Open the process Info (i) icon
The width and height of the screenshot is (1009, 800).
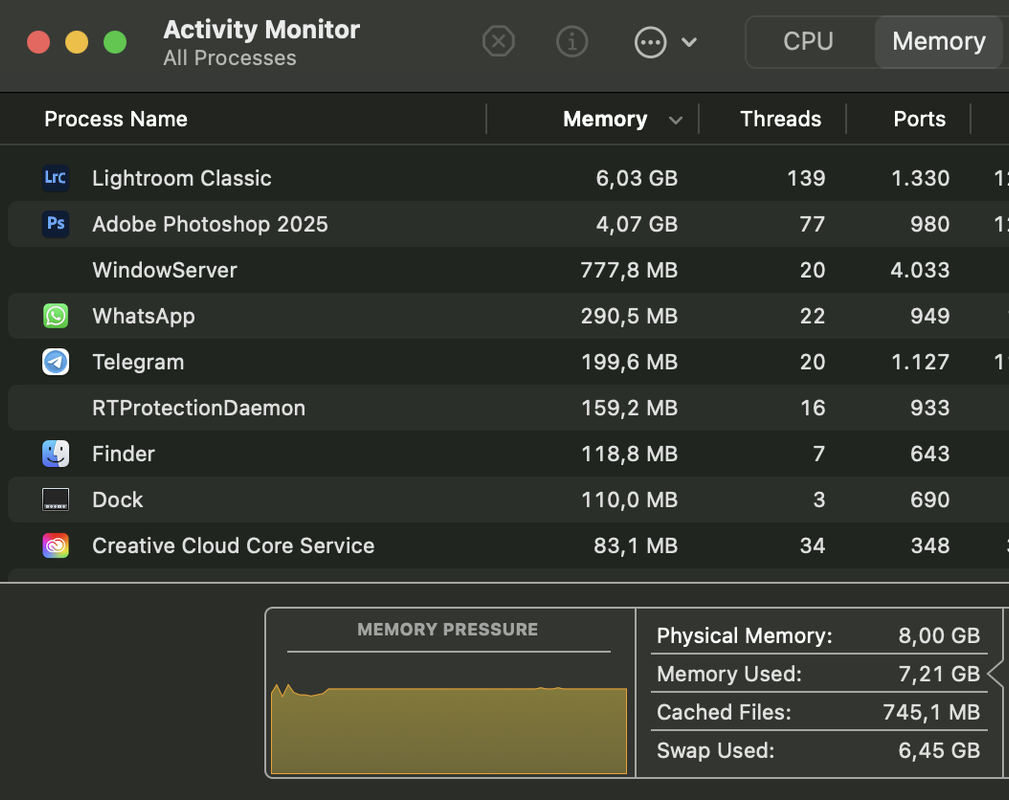point(571,42)
